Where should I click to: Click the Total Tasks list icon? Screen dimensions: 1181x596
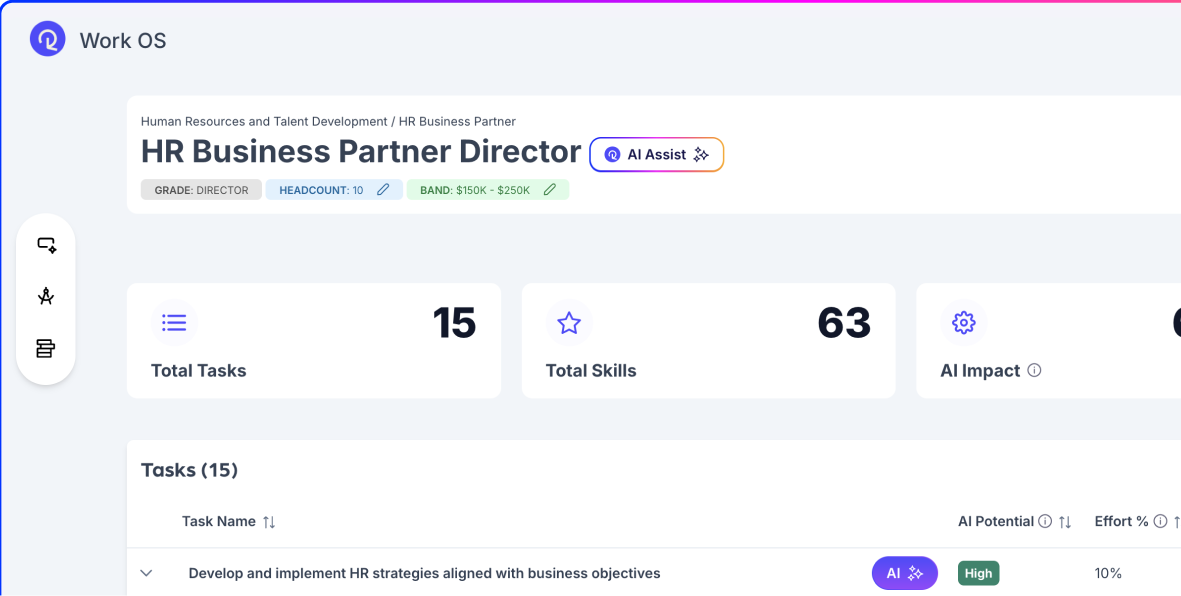(174, 323)
